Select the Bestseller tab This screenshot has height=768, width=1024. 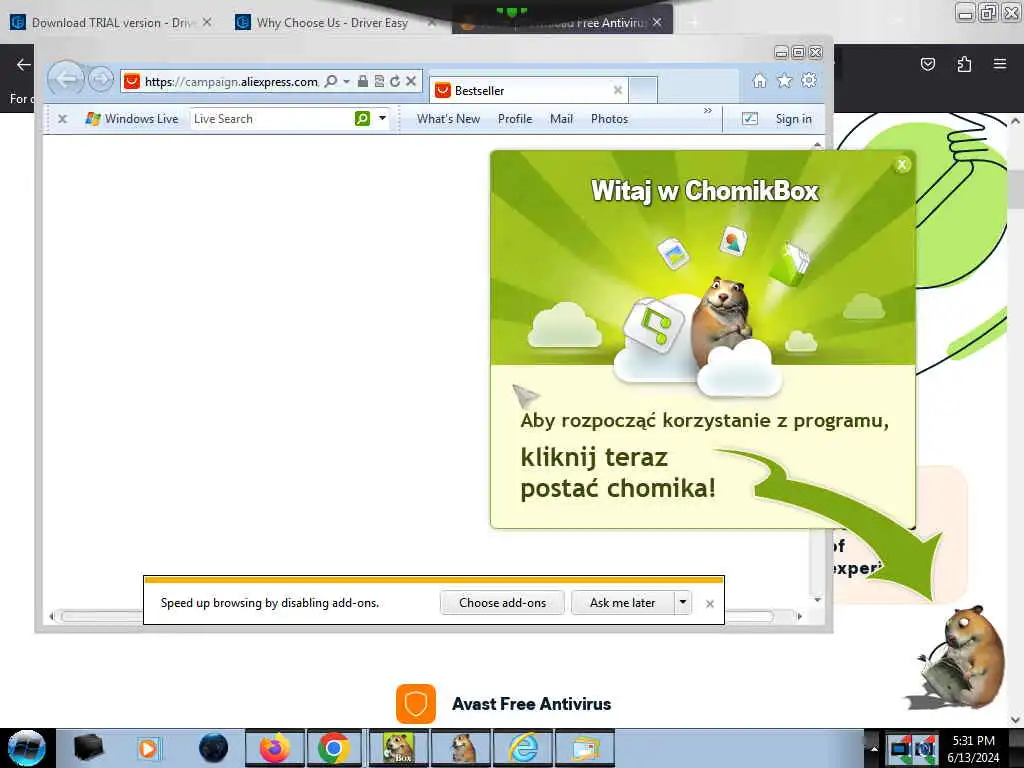coord(529,90)
